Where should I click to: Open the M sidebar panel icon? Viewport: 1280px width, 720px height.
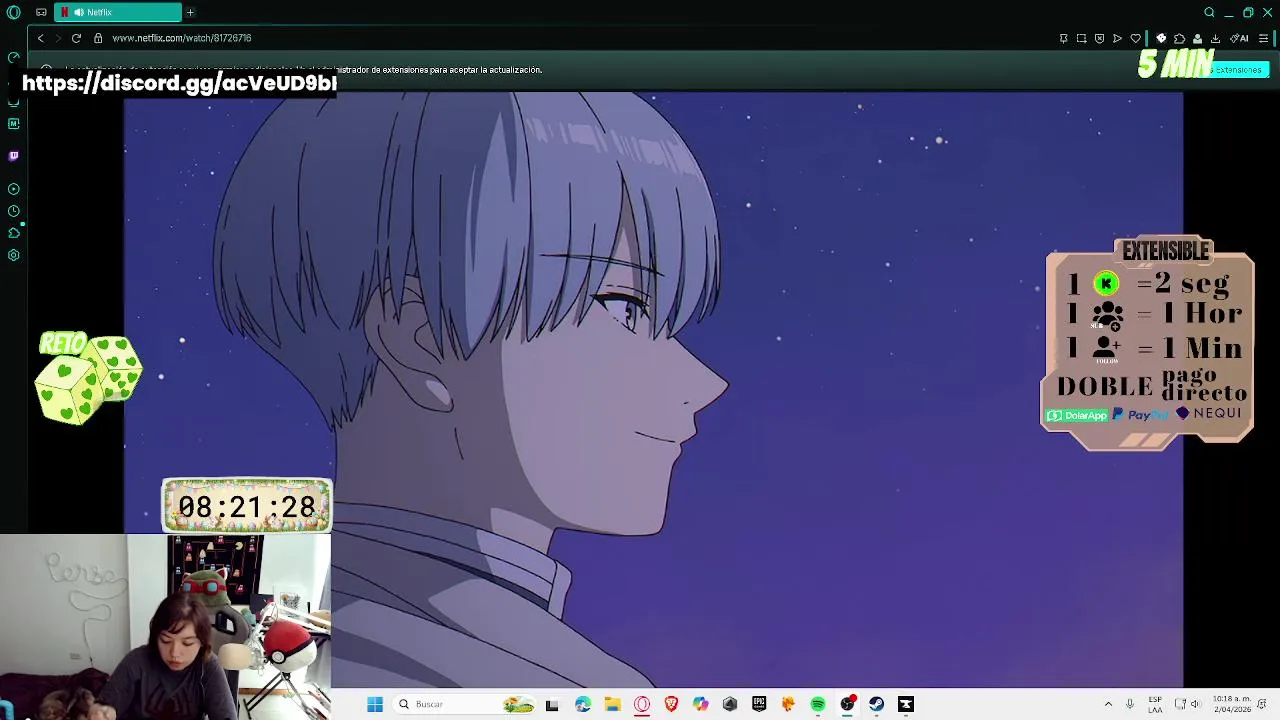13,123
